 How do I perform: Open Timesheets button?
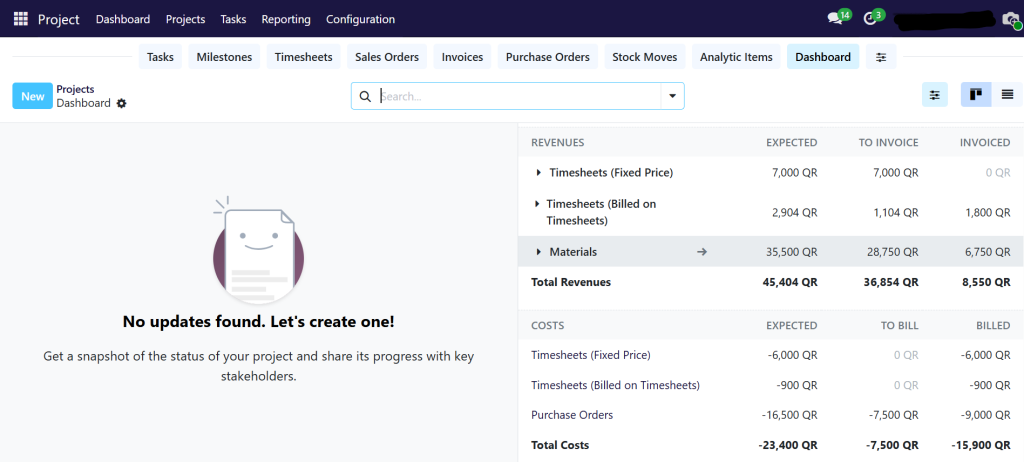point(304,57)
